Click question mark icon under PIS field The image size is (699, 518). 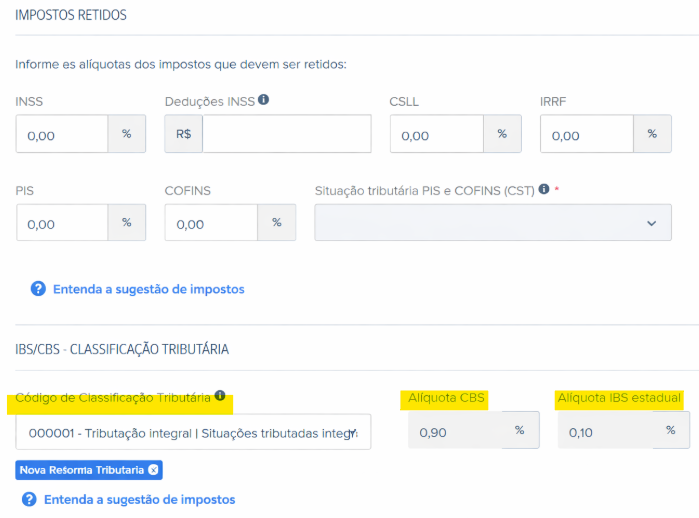(x=38, y=289)
